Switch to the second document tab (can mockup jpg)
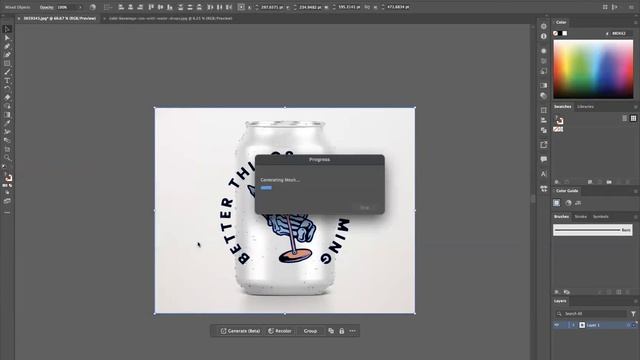This screenshot has width=640, height=360. pyautogui.click(x=170, y=18)
